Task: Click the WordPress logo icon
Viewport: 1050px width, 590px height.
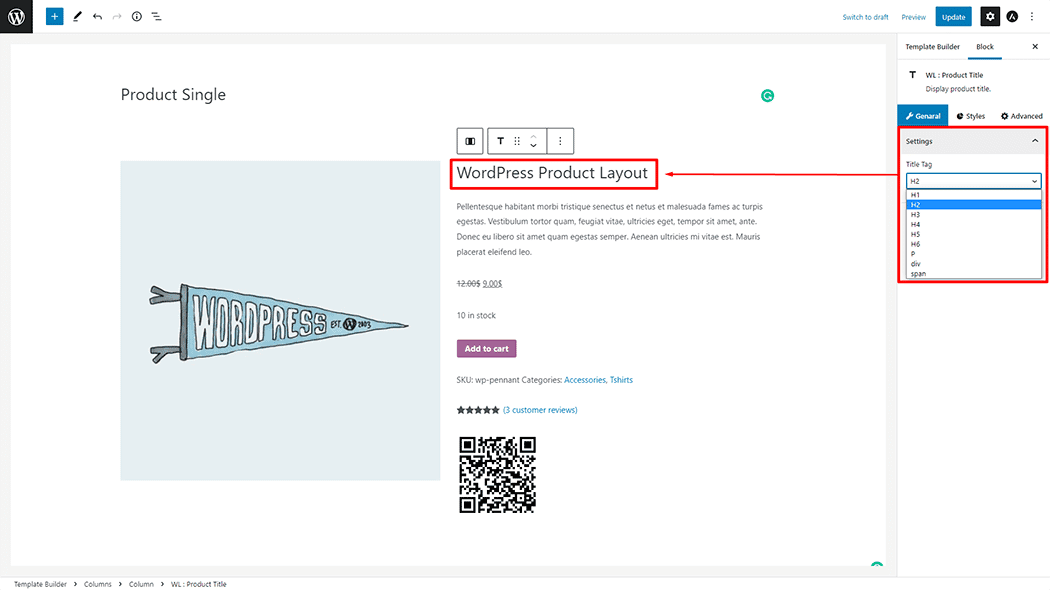Action: (x=16, y=16)
